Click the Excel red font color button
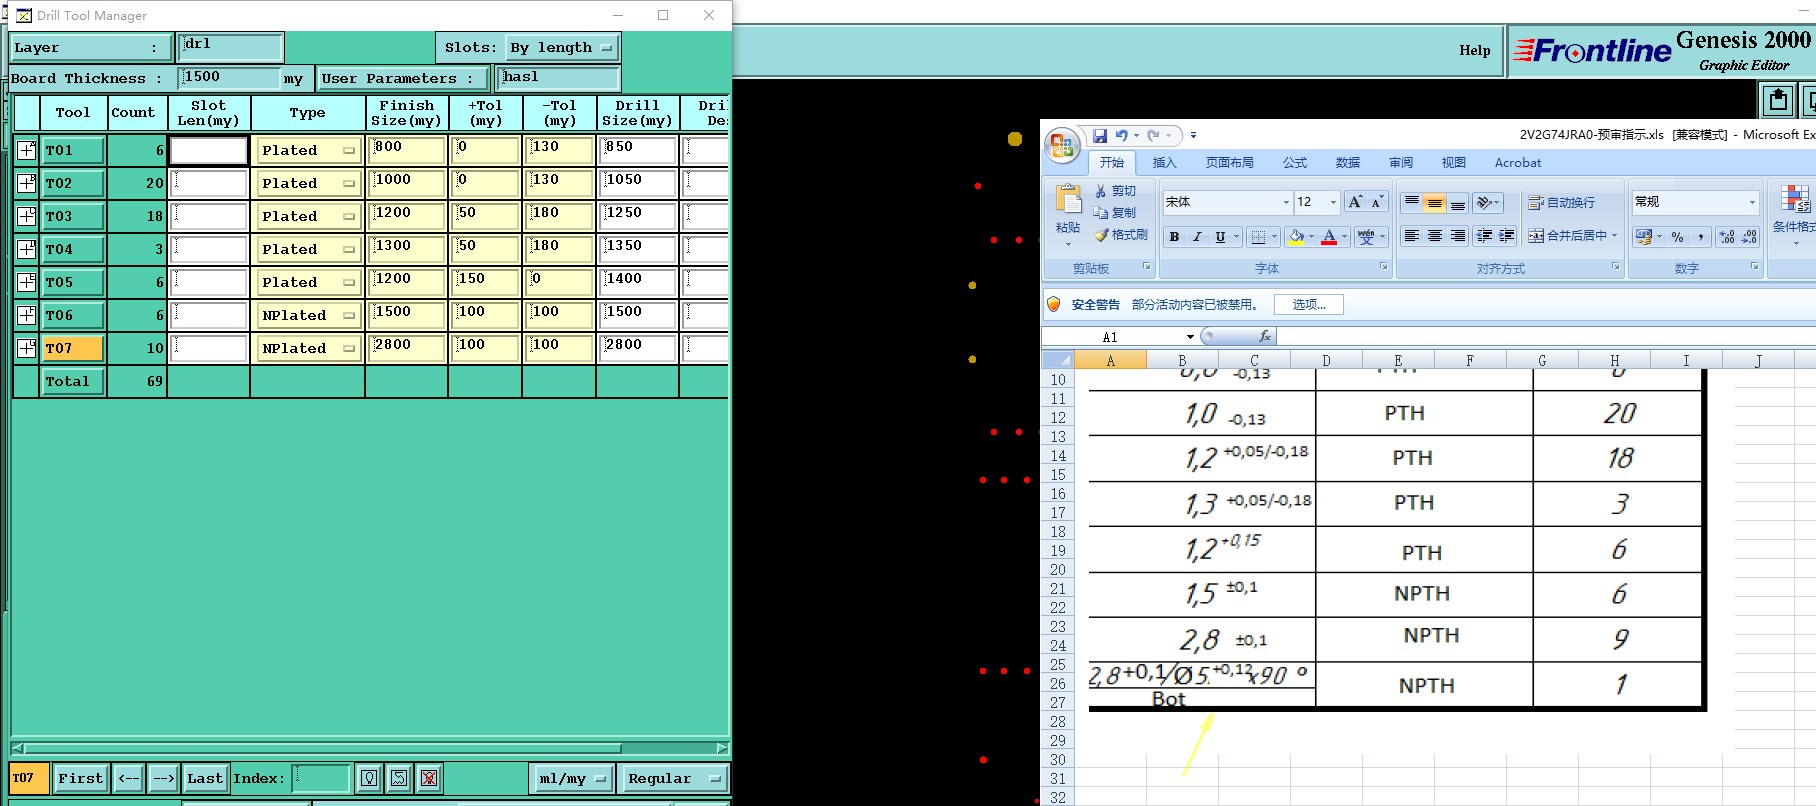 coord(1329,237)
